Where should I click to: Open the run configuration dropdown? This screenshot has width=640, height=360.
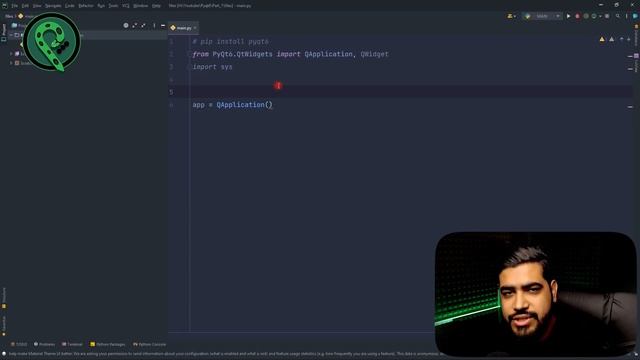542,16
